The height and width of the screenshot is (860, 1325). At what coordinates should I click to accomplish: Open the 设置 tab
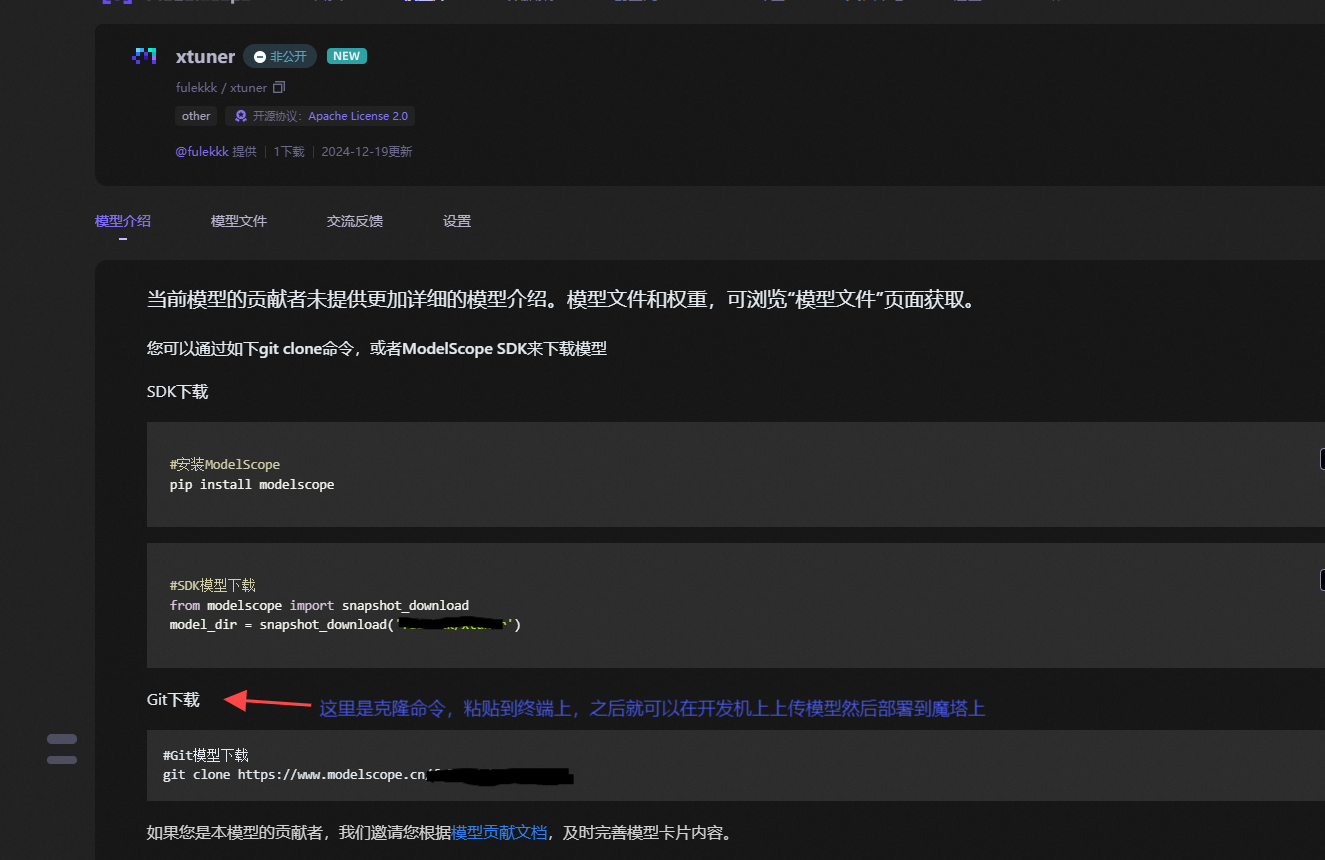(457, 221)
